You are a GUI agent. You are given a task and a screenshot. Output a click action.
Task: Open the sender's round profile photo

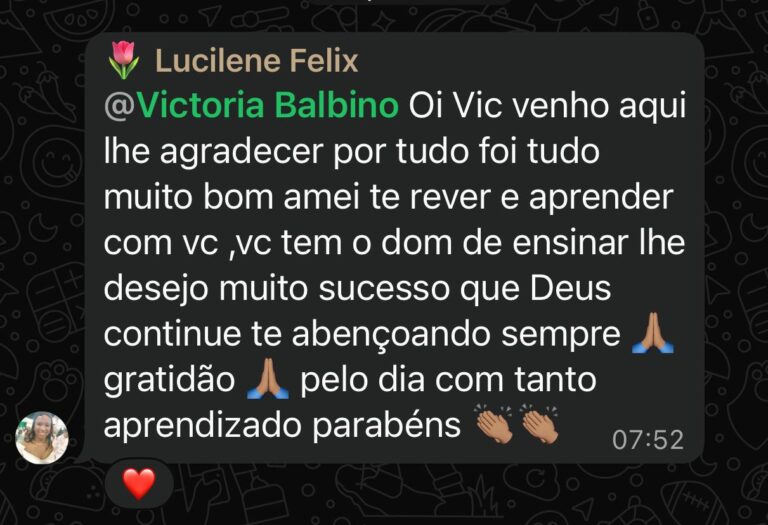(x=42, y=438)
